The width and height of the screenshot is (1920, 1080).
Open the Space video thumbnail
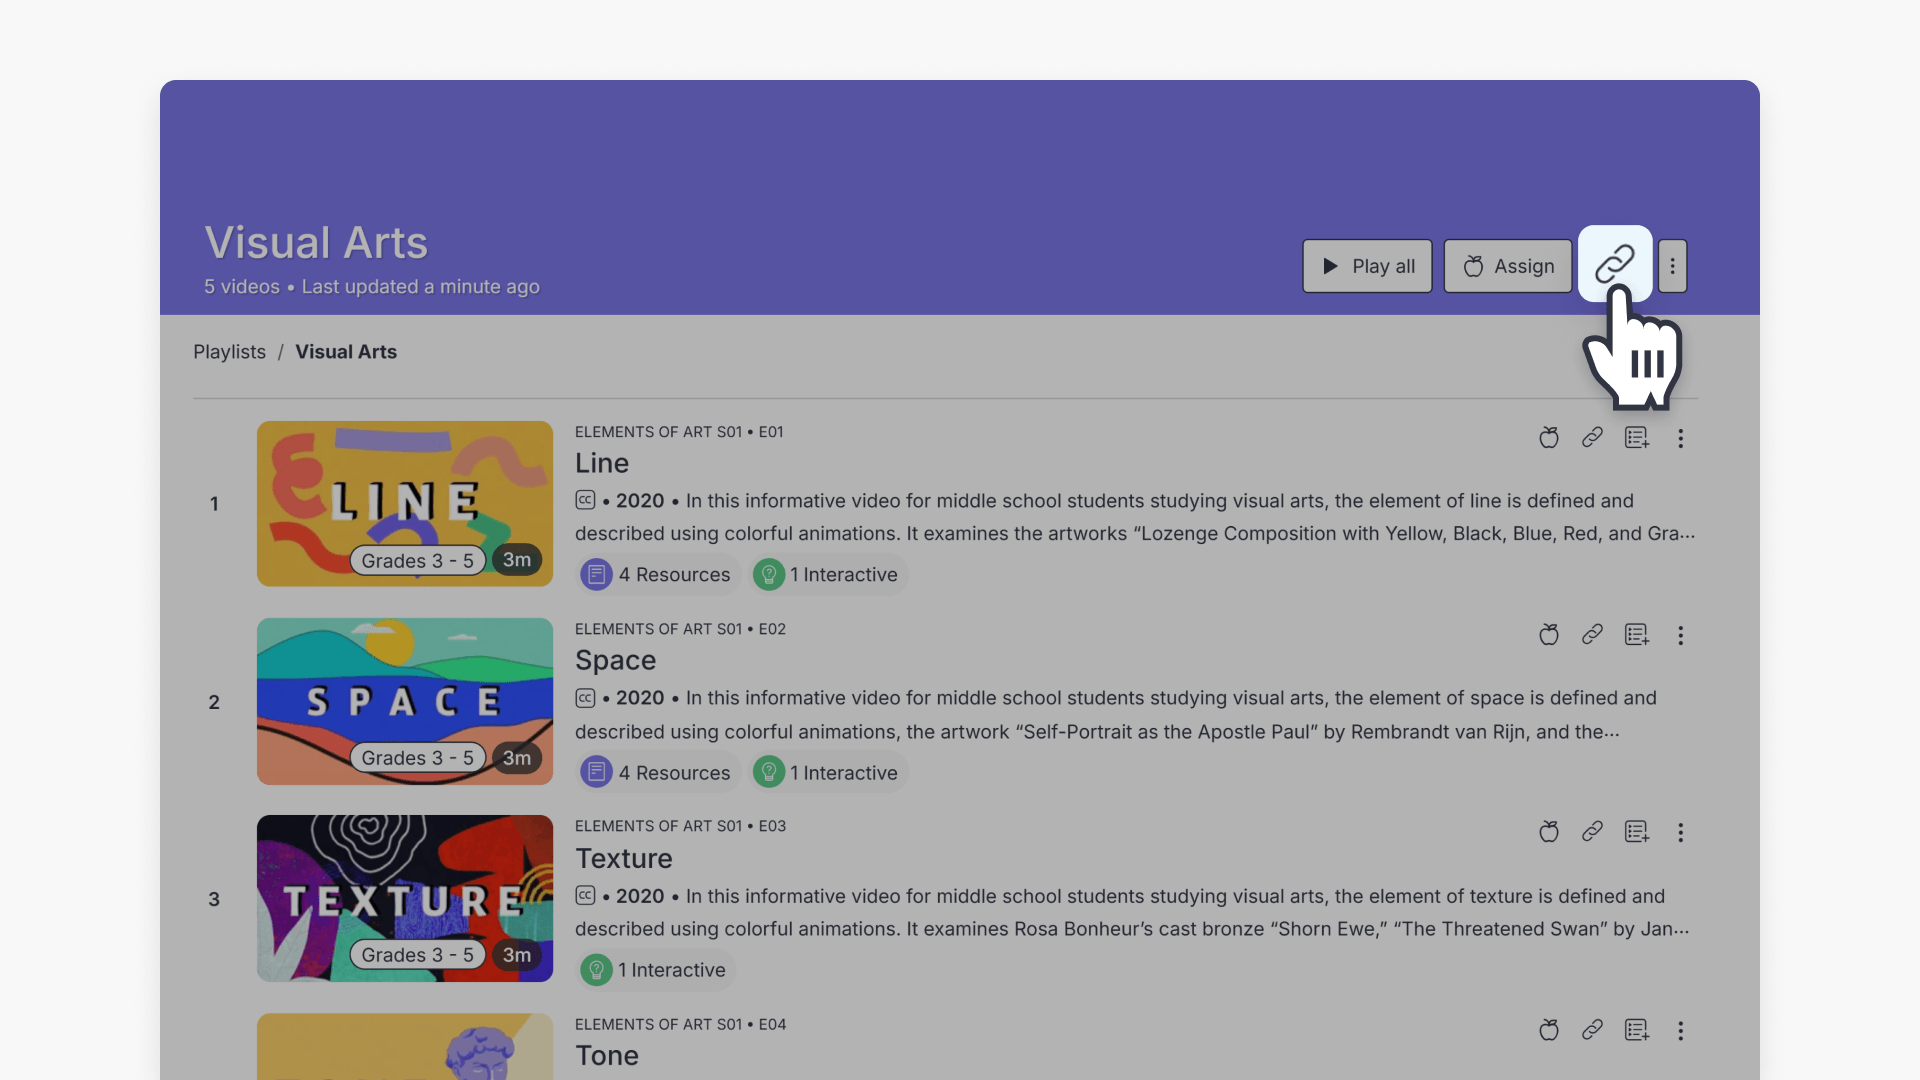click(x=404, y=700)
